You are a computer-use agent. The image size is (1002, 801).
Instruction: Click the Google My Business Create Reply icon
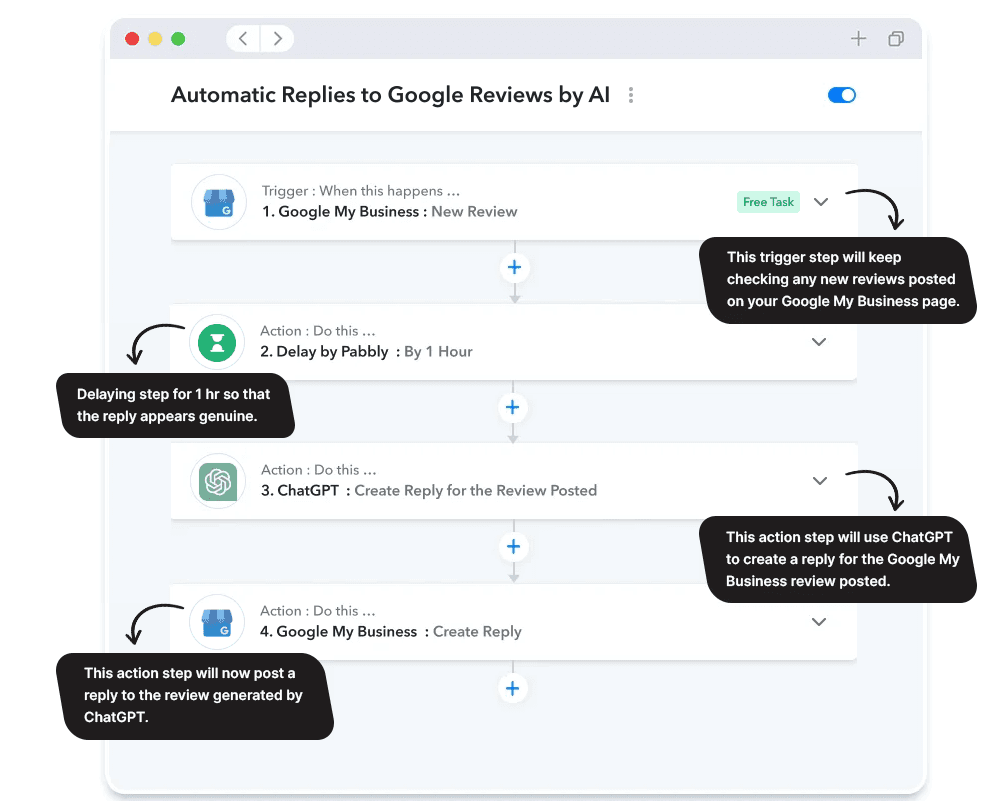[217, 622]
